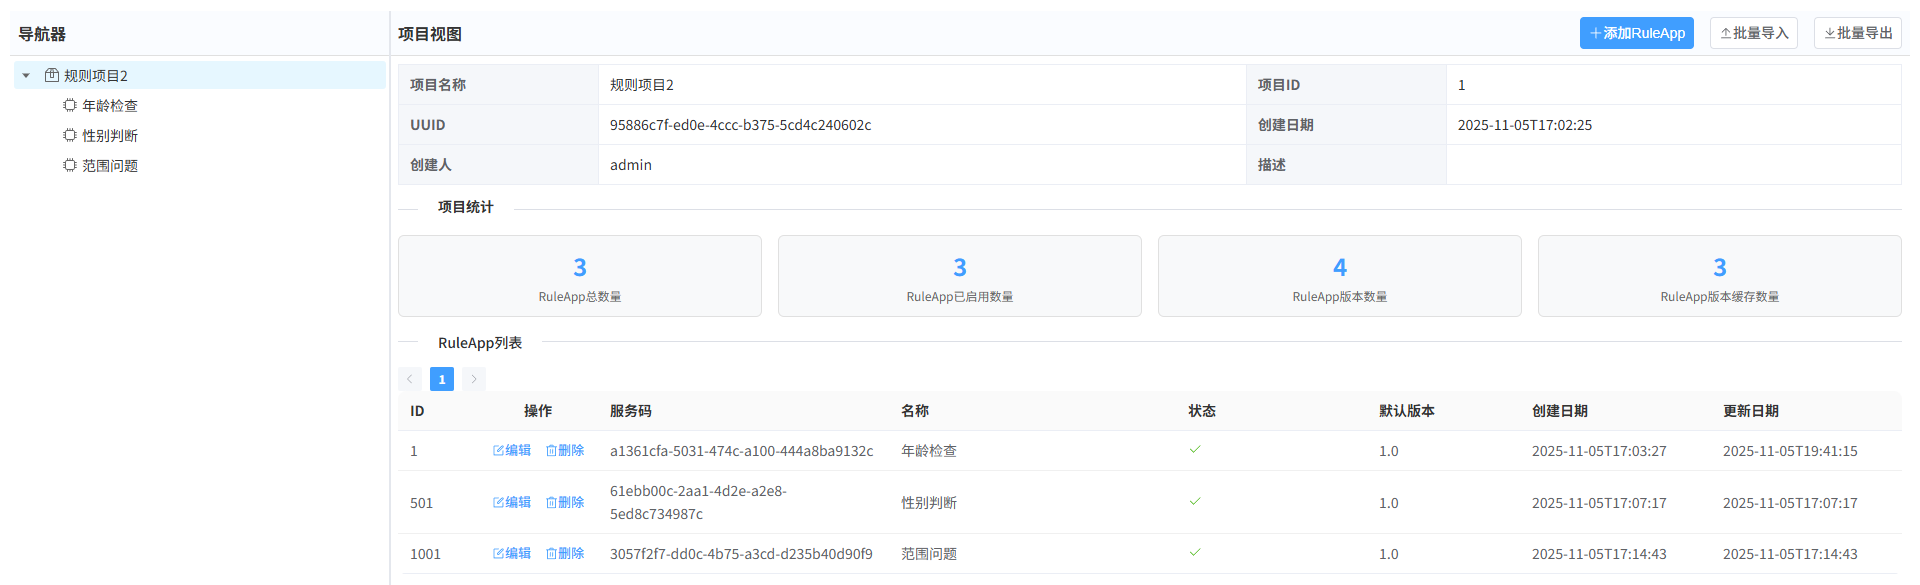Viewport: 1920px width, 585px height.
Task: Click the RuleApp版本数量 statistics card
Action: pyautogui.click(x=1339, y=276)
